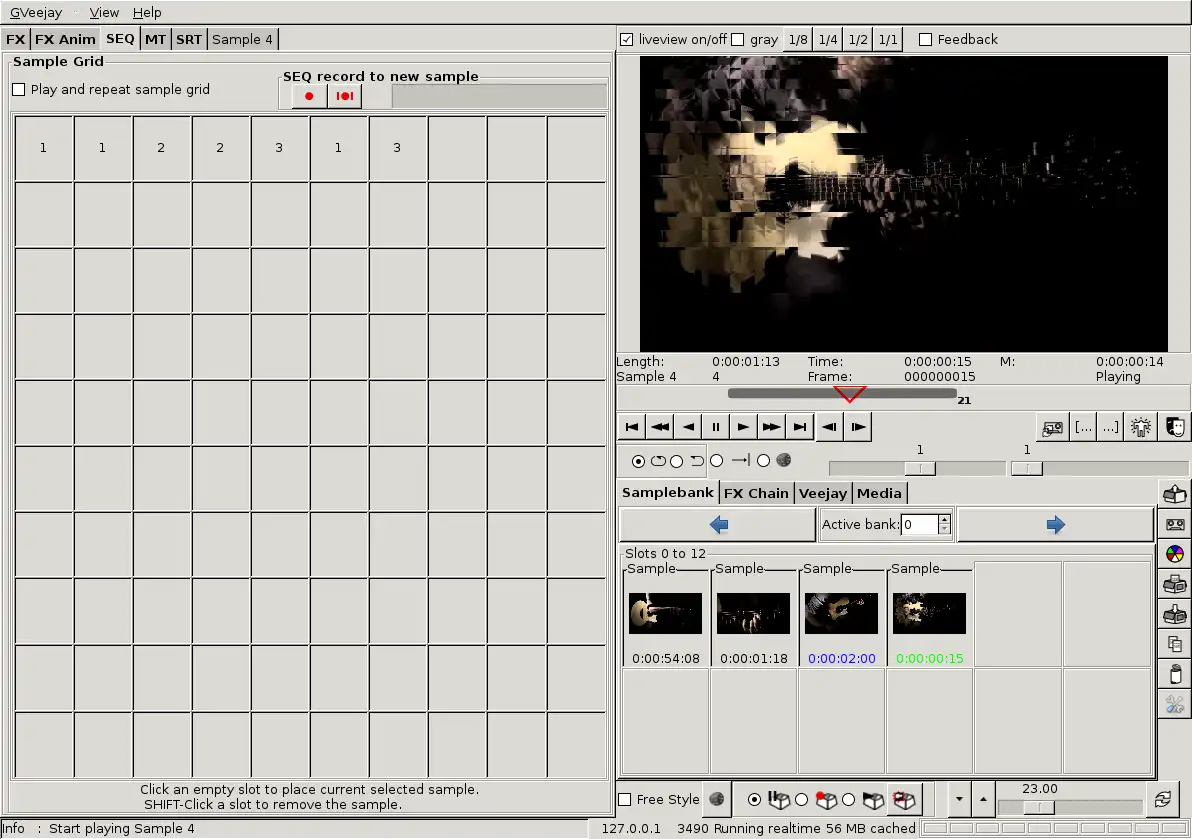
Task: Click SEQ record button with bracketed red dot
Action: coord(344,96)
